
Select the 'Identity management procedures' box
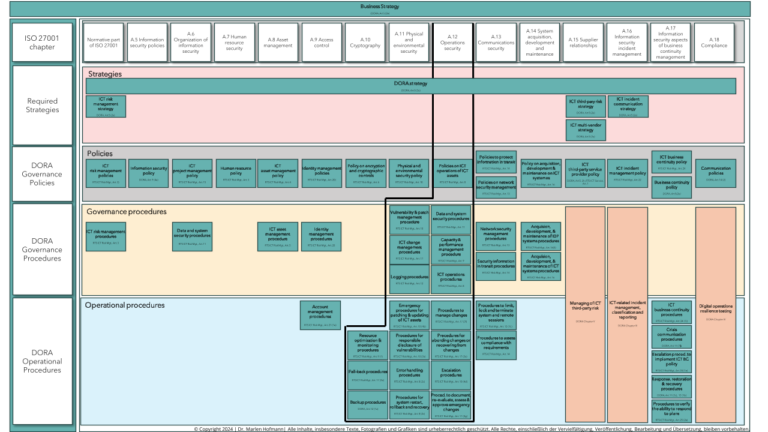[x=321, y=237]
